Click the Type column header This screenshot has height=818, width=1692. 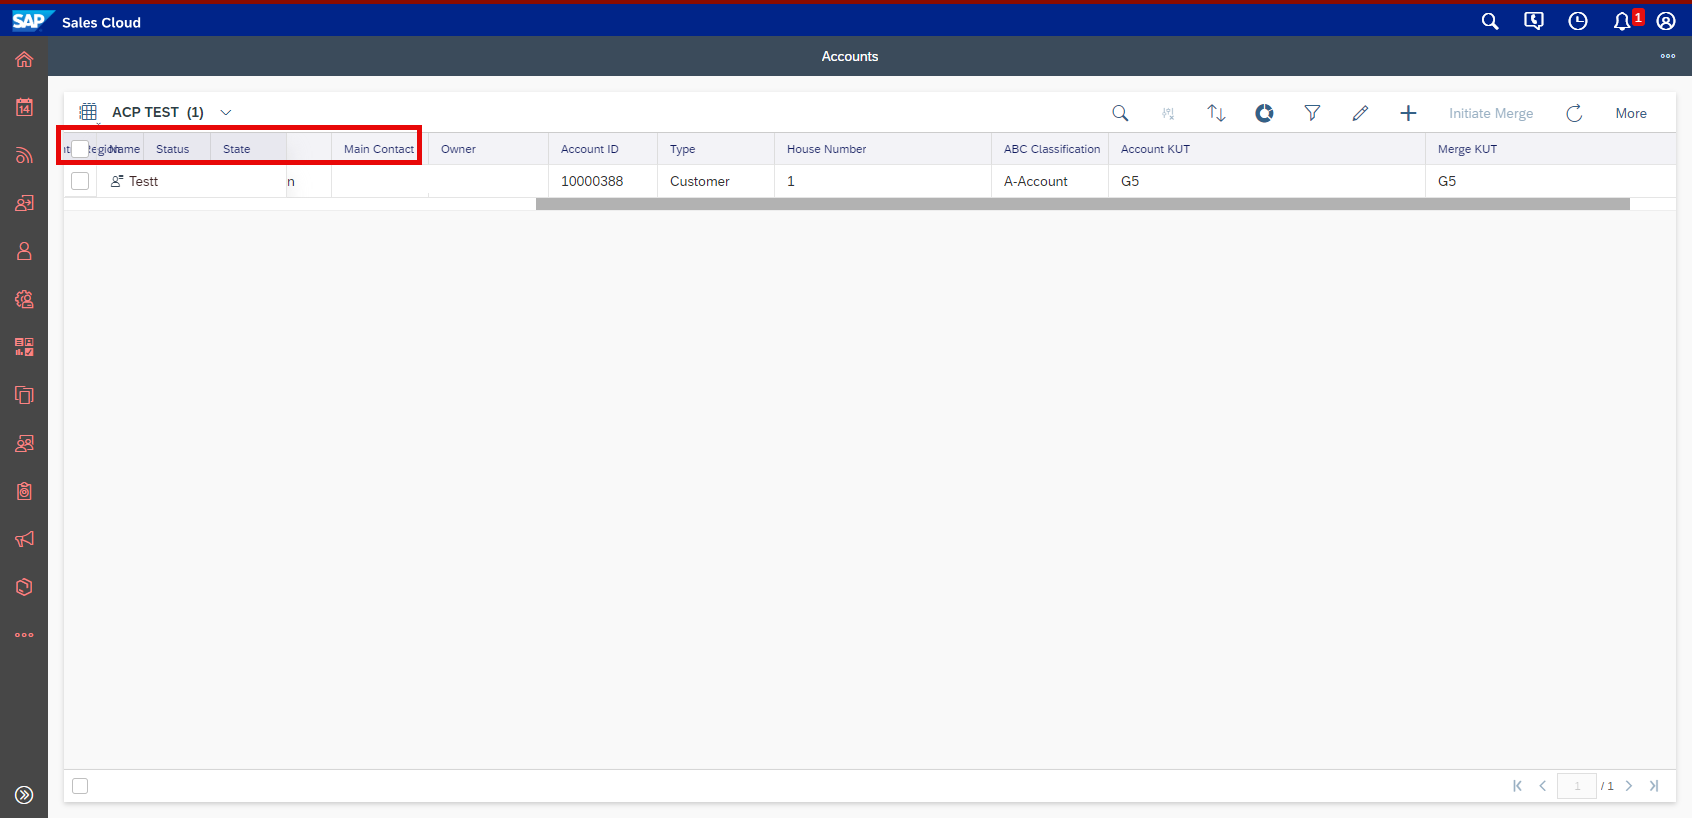pyautogui.click(x=682, y=149)
